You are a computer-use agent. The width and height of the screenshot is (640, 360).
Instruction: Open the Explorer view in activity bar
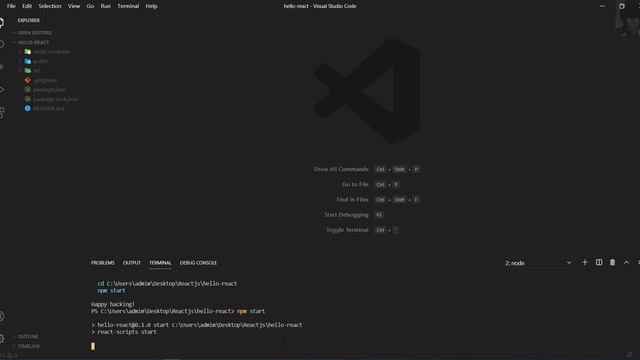coord(2,22)
